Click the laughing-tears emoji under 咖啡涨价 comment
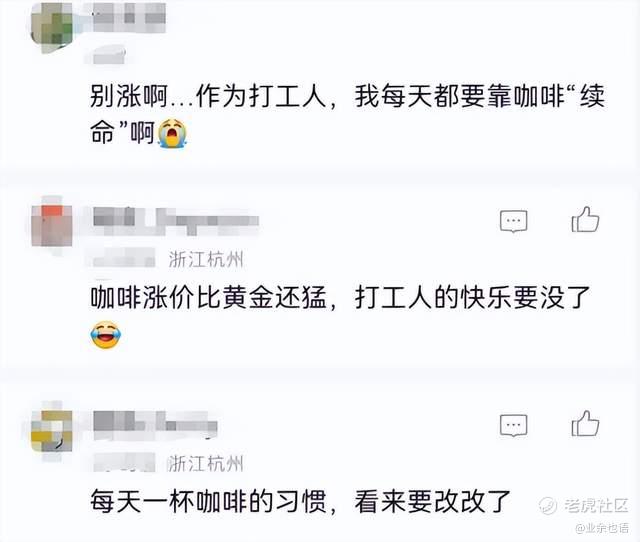The height and width of the screenshot is (542, 640). (x=105, y=335)
